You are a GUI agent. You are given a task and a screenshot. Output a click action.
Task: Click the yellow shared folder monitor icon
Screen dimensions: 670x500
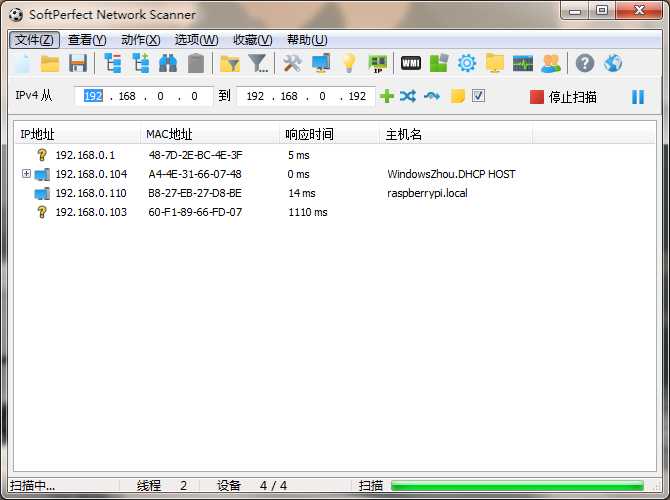(x=495, y=64)
